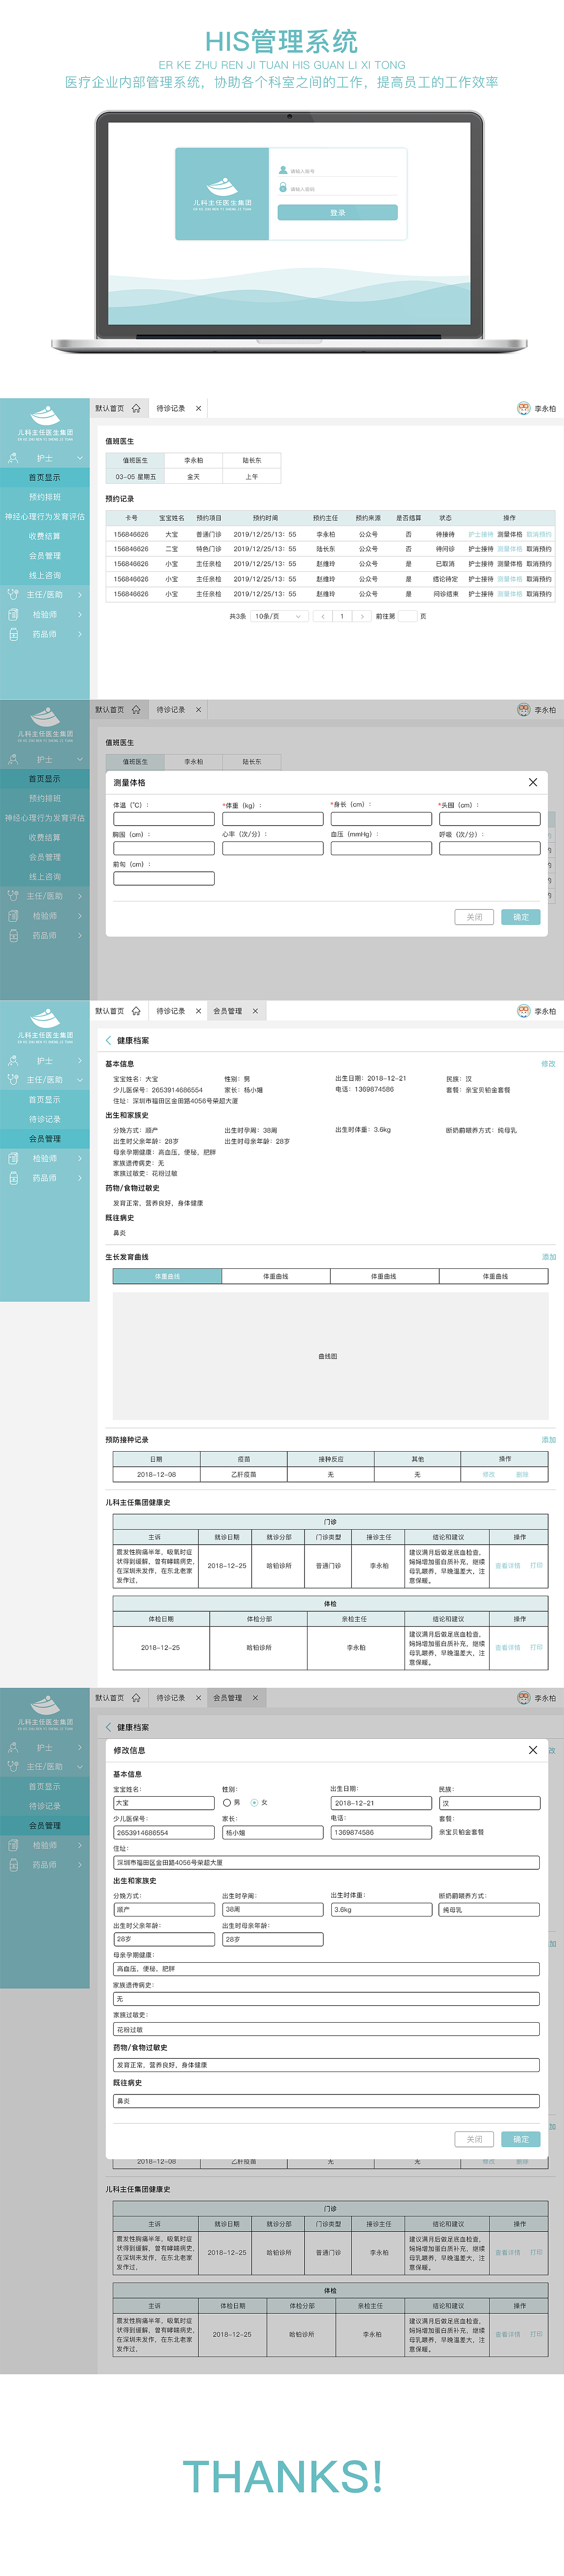
Task: Click 血压 (mmHg) field in 测量体格 dialog
Action: coord(381,848)
